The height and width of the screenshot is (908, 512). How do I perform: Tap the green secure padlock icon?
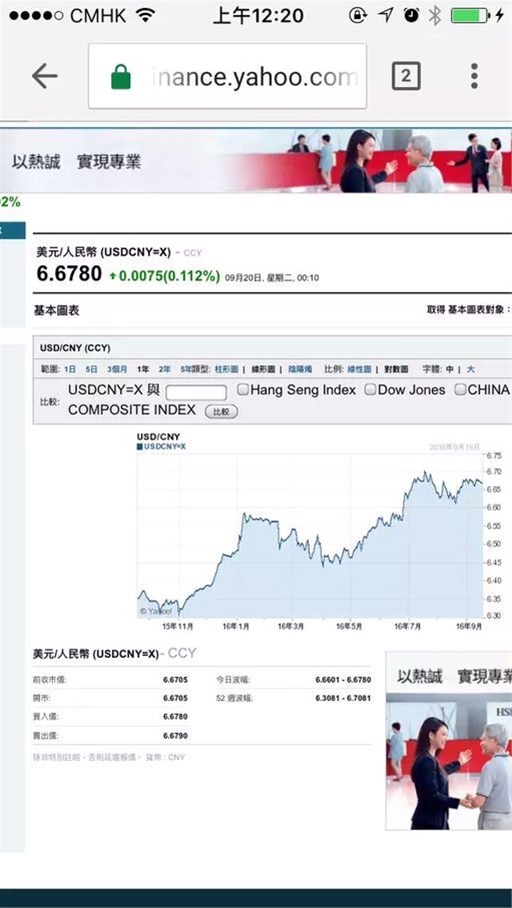point(120,76)
